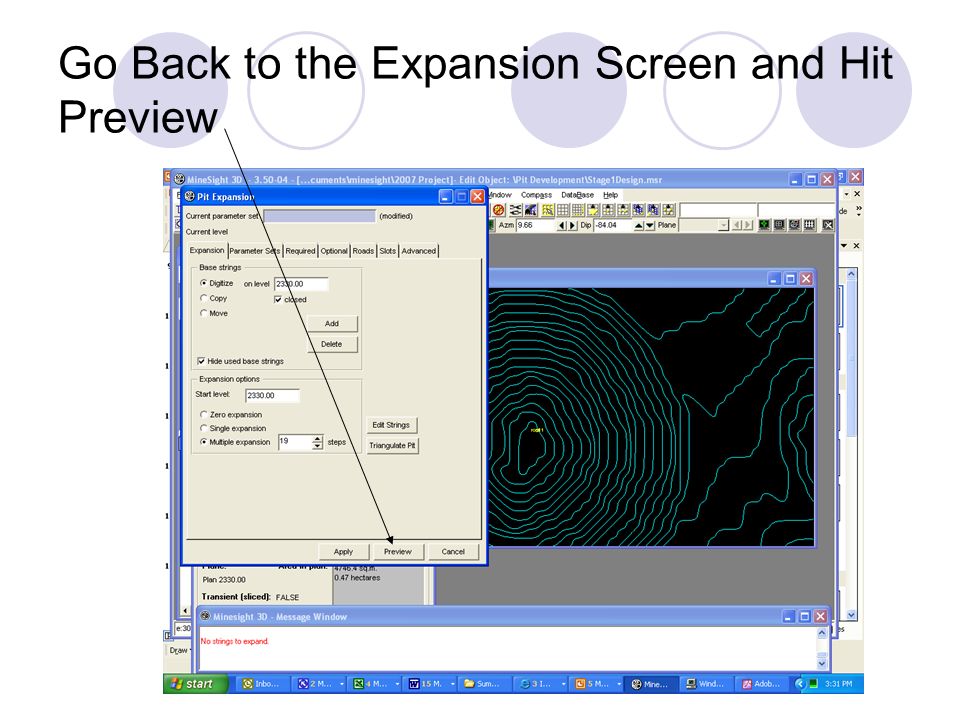Click the Start level input field
Image resolution: width=960 pixels, height=720 pixels.
click(272, 396)
